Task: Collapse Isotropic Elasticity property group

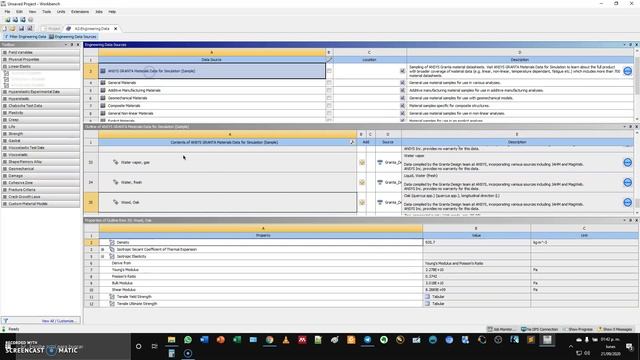Action: [102, 257]
